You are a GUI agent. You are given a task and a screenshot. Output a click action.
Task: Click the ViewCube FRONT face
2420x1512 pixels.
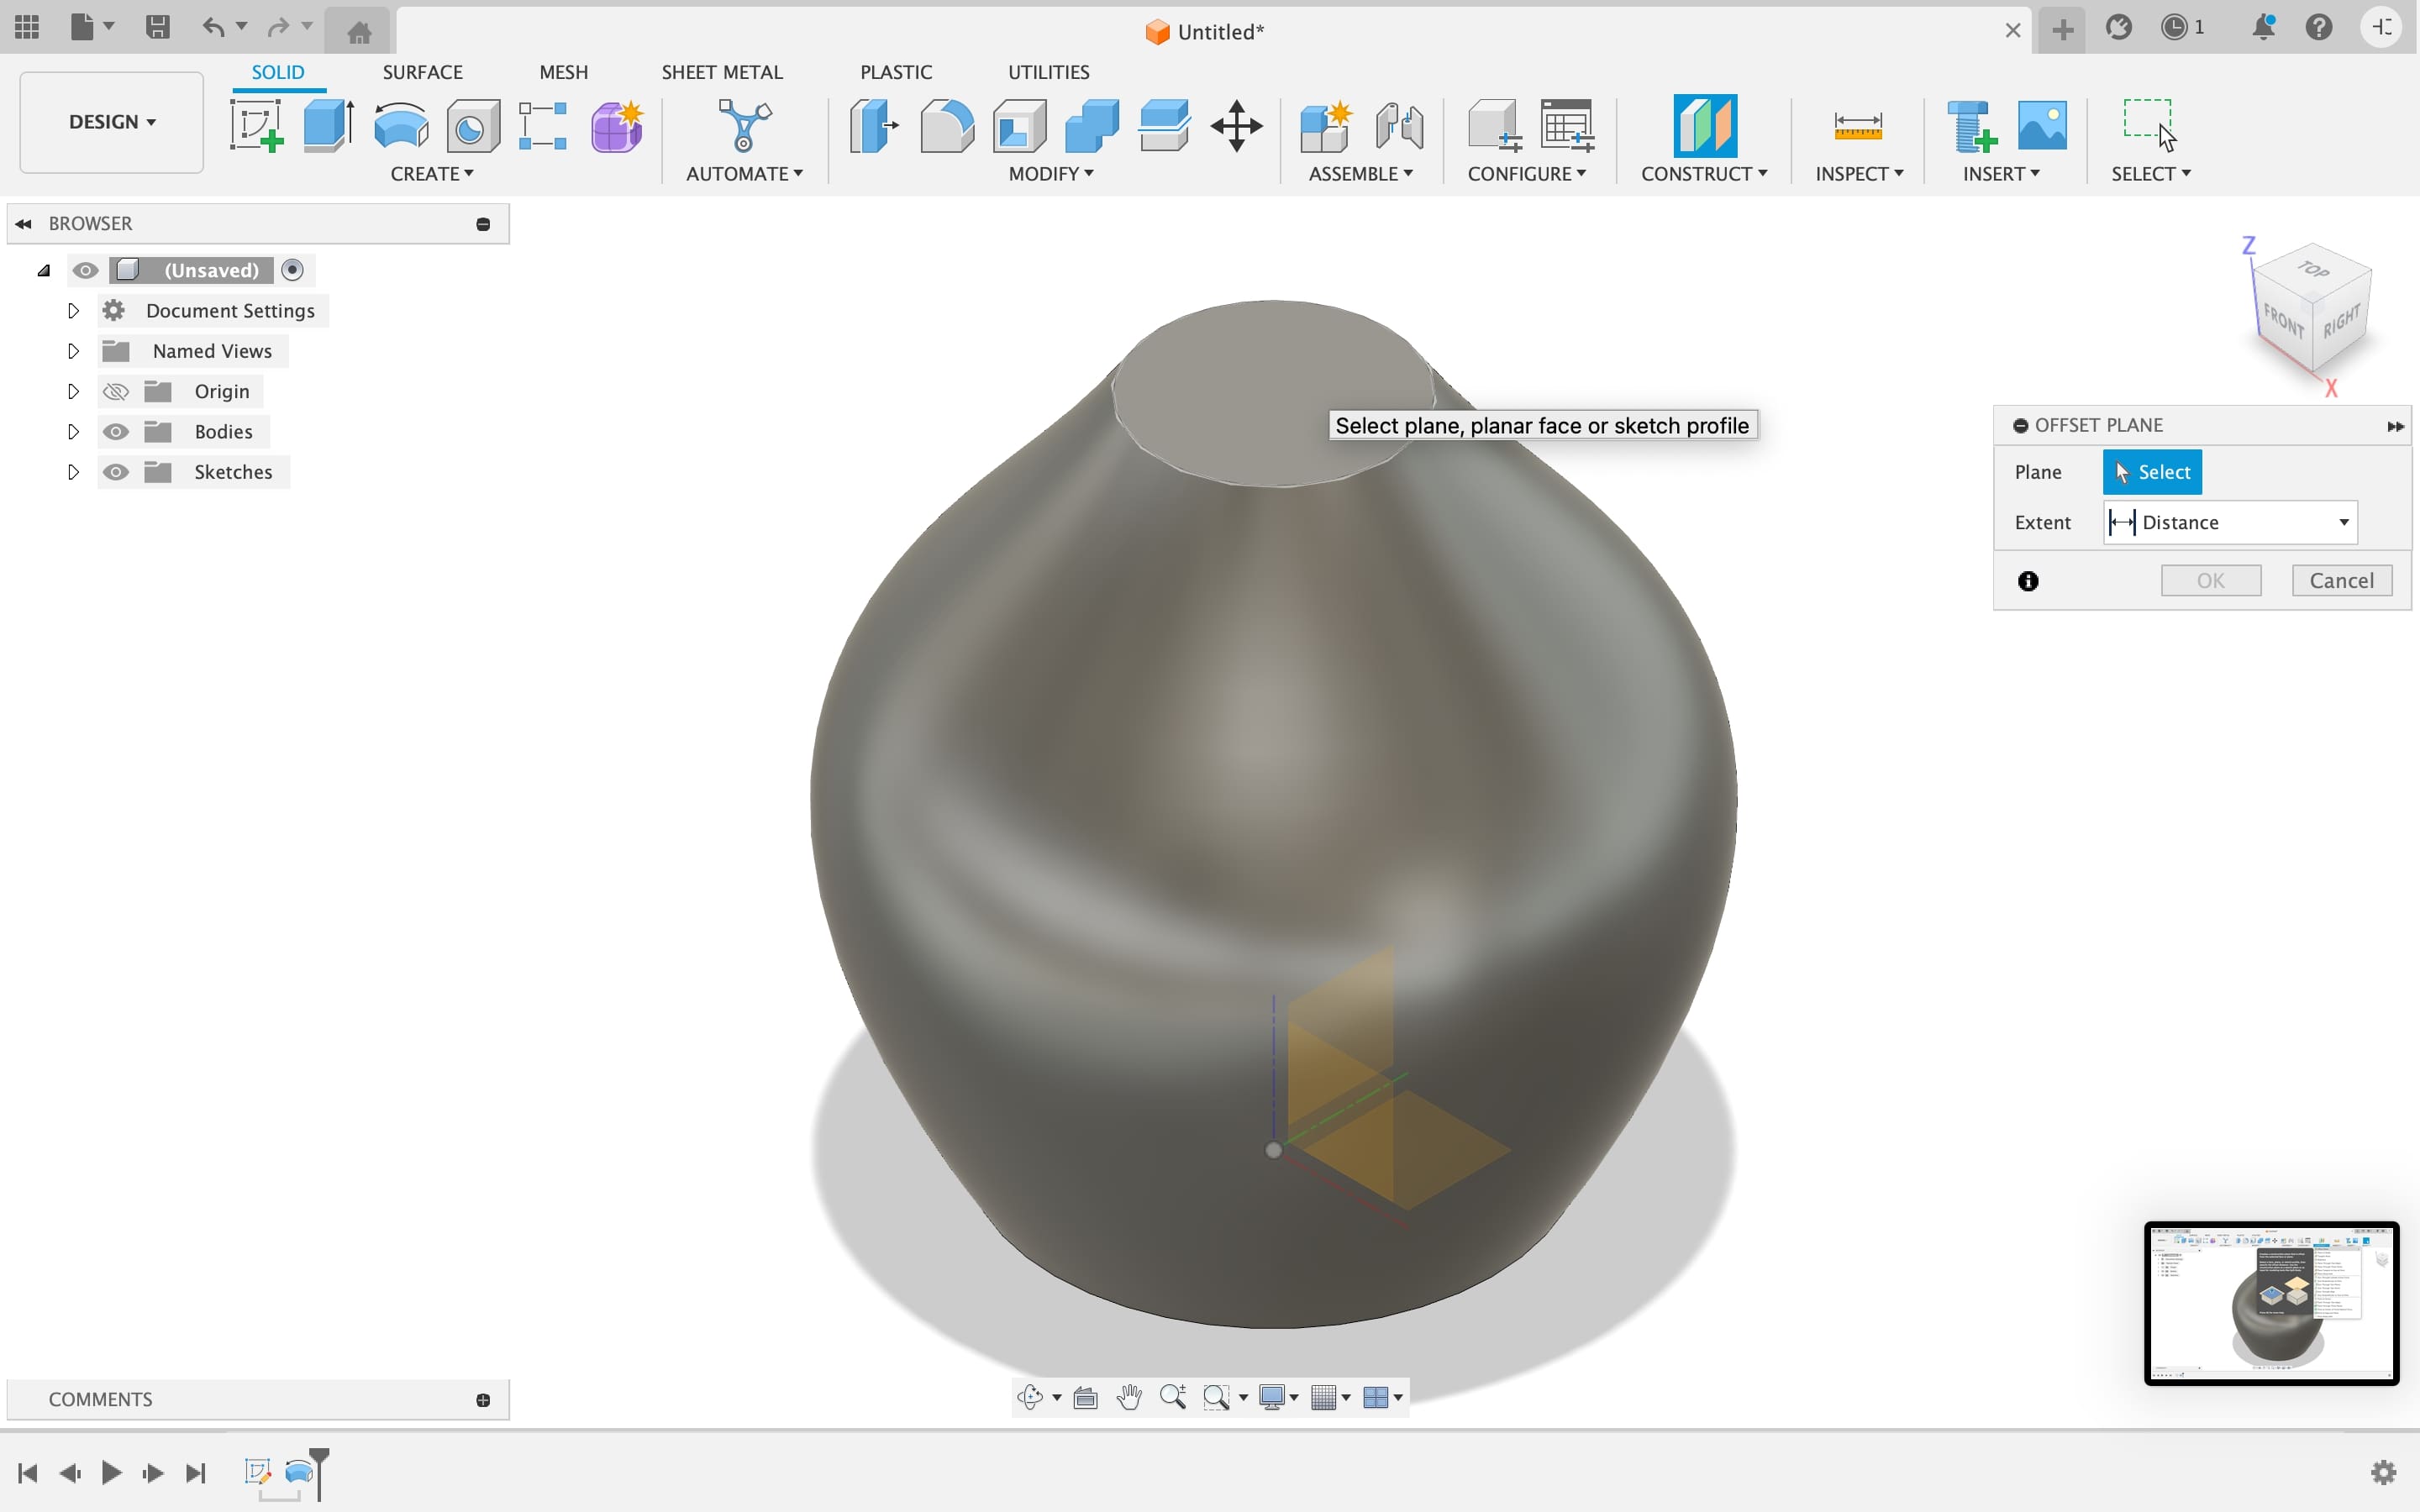[x=2284, y=321]
